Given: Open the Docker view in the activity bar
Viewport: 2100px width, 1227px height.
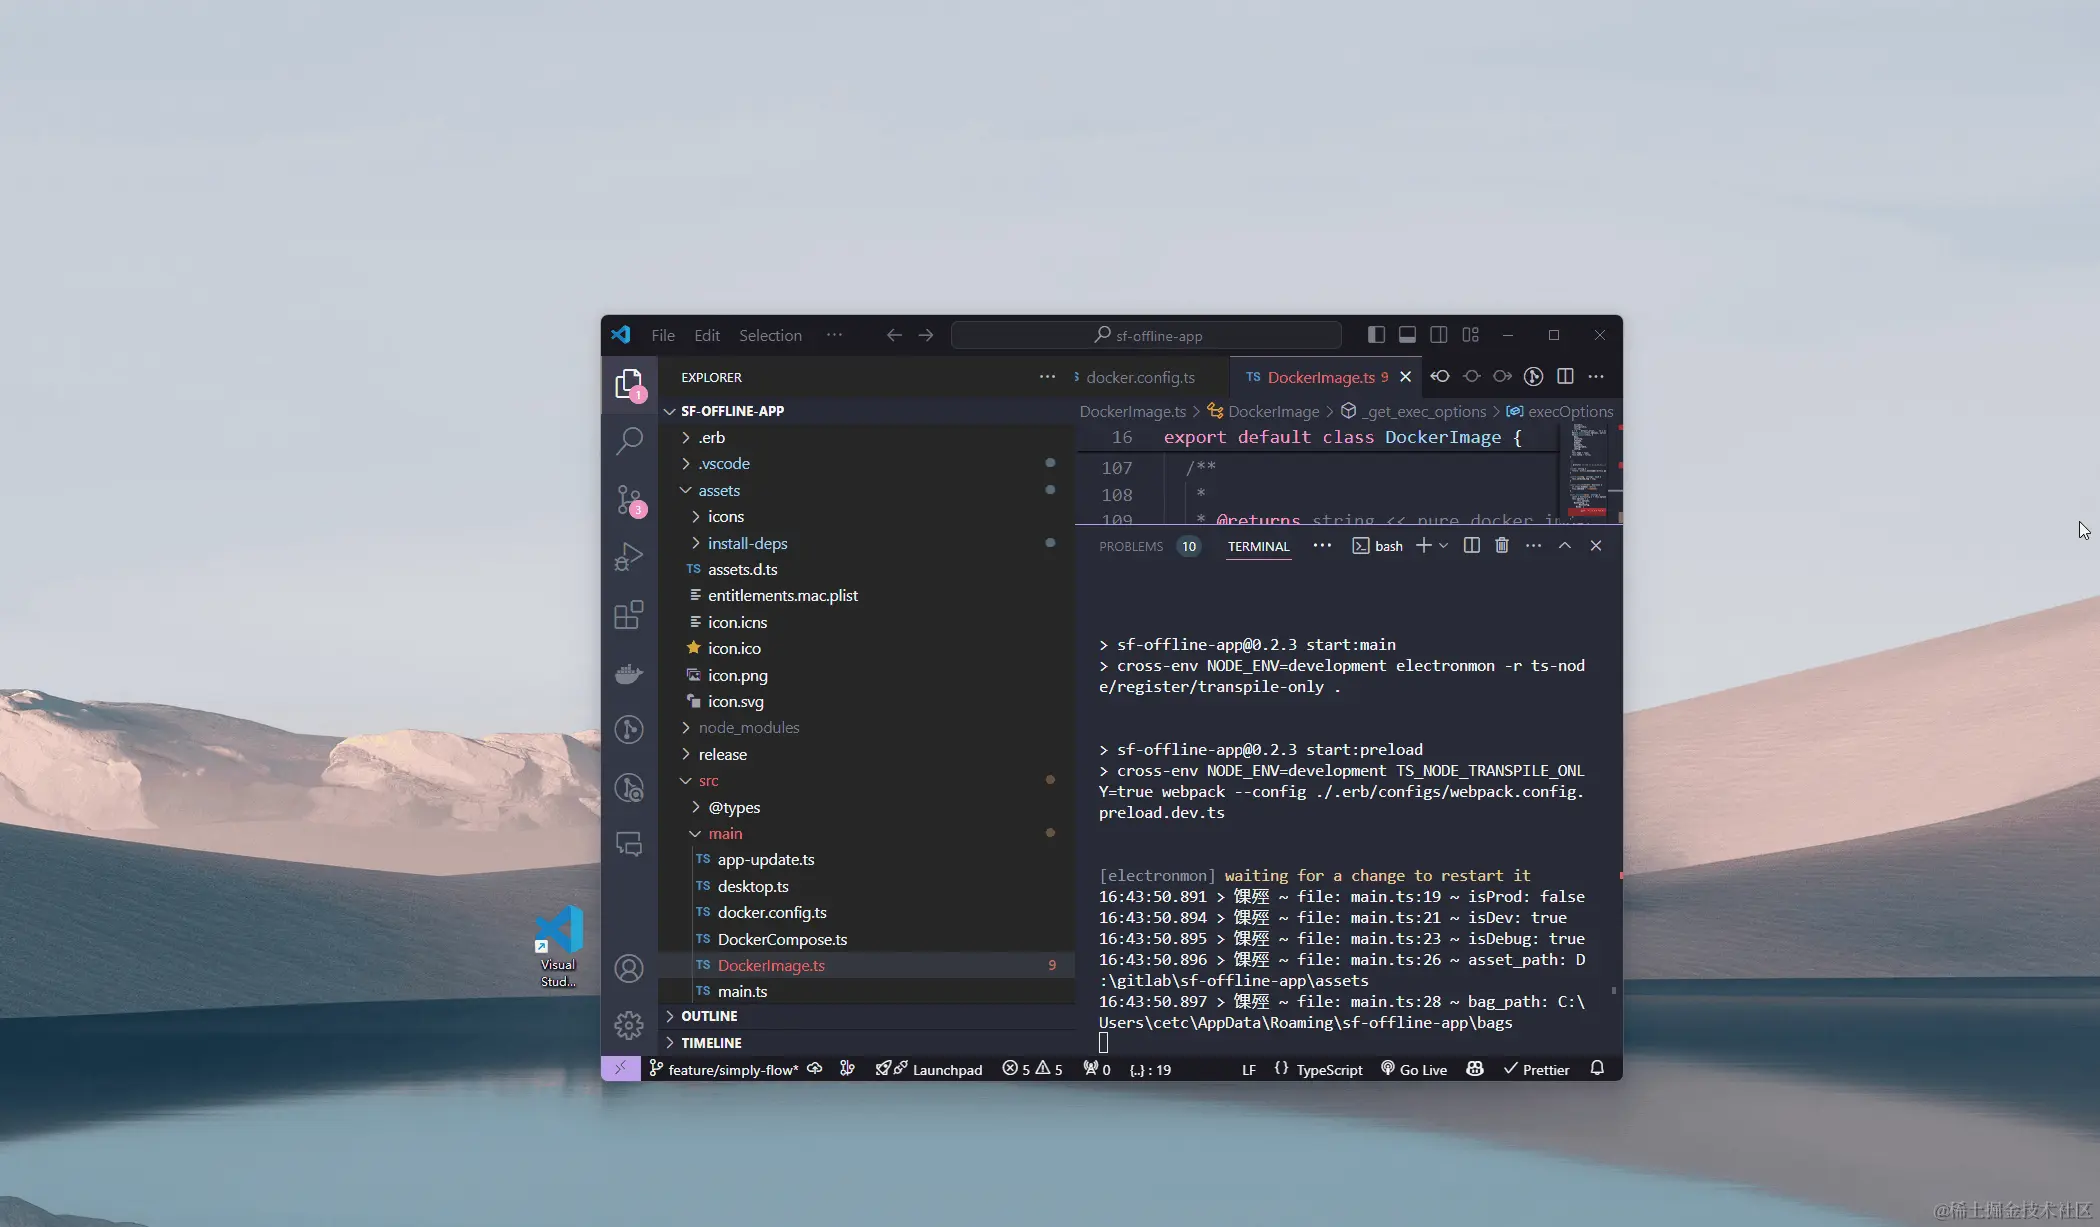Looking at the screenshot, I should (629, 673).
